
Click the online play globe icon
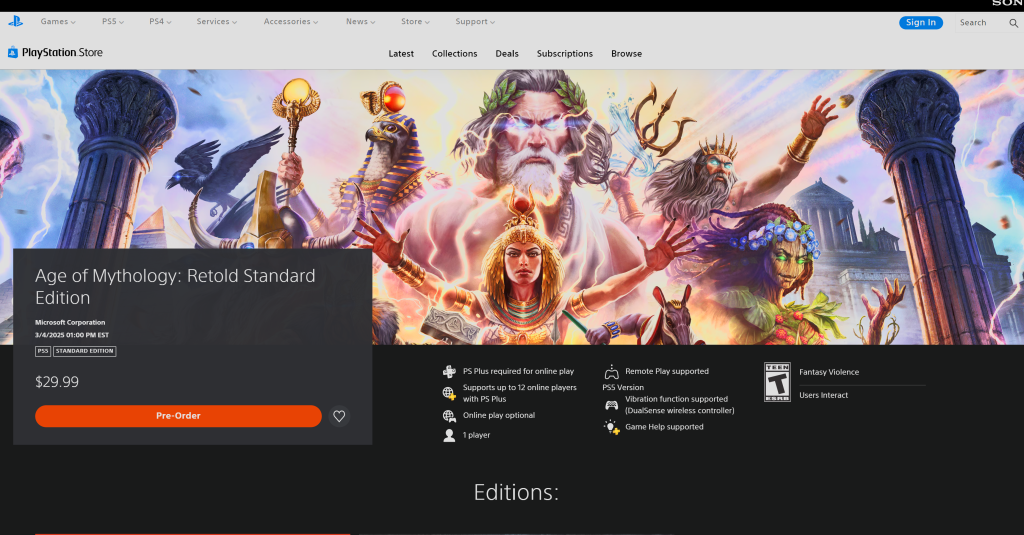tap(449, 416)
